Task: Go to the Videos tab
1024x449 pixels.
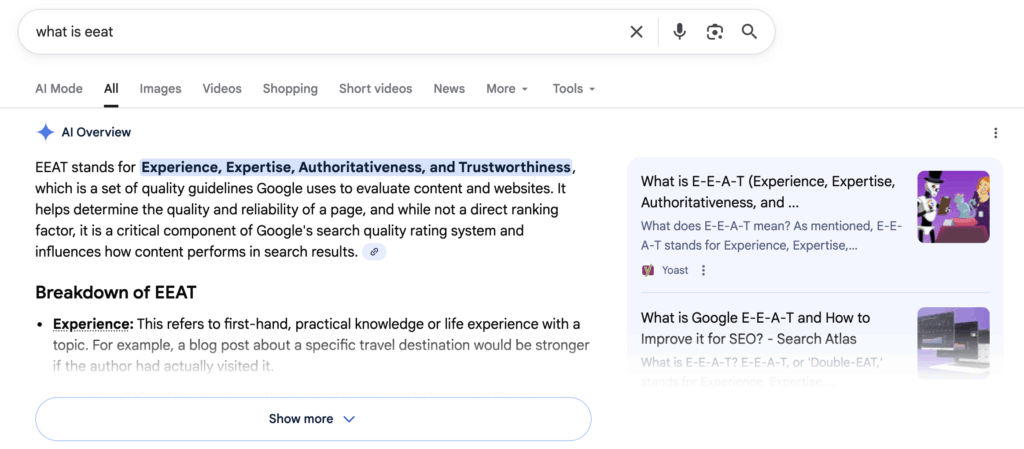Action: pos(222,89)
